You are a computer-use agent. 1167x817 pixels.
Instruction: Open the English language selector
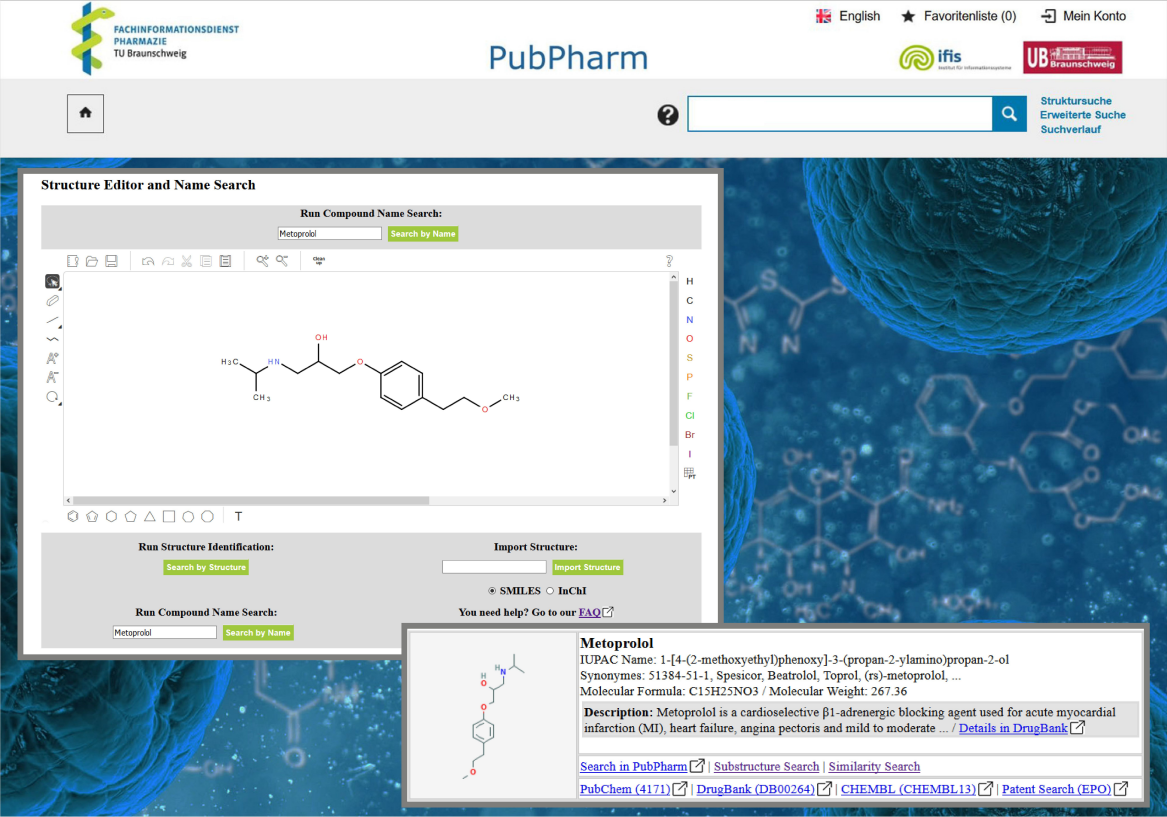pos(847,16)
